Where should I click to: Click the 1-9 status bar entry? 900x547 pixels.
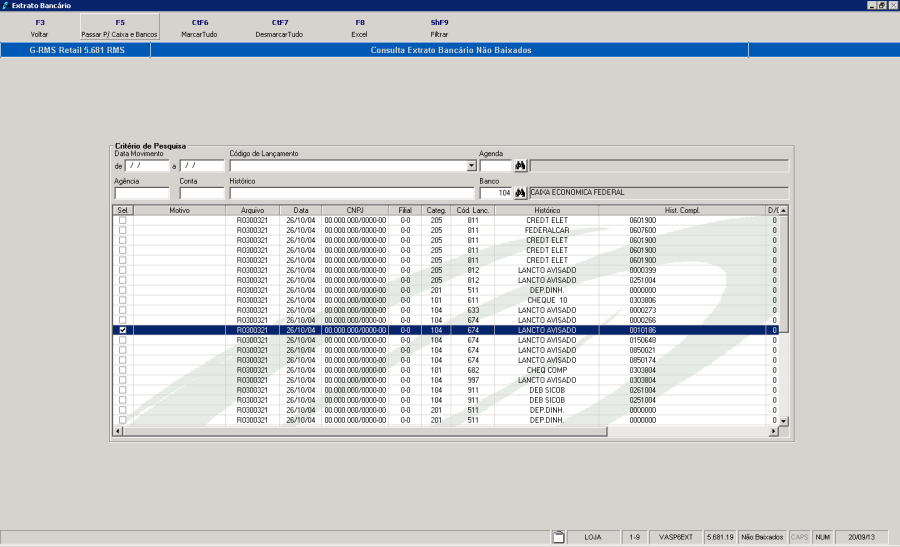[634, 537]
